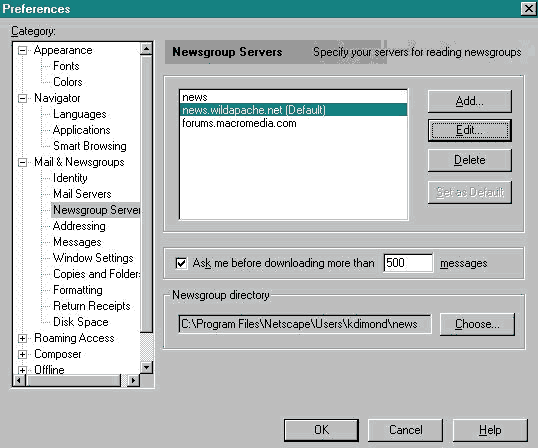Open the Fonts preferences page
The height and width of the screenshot is (448, 538).
click(66, 66)
